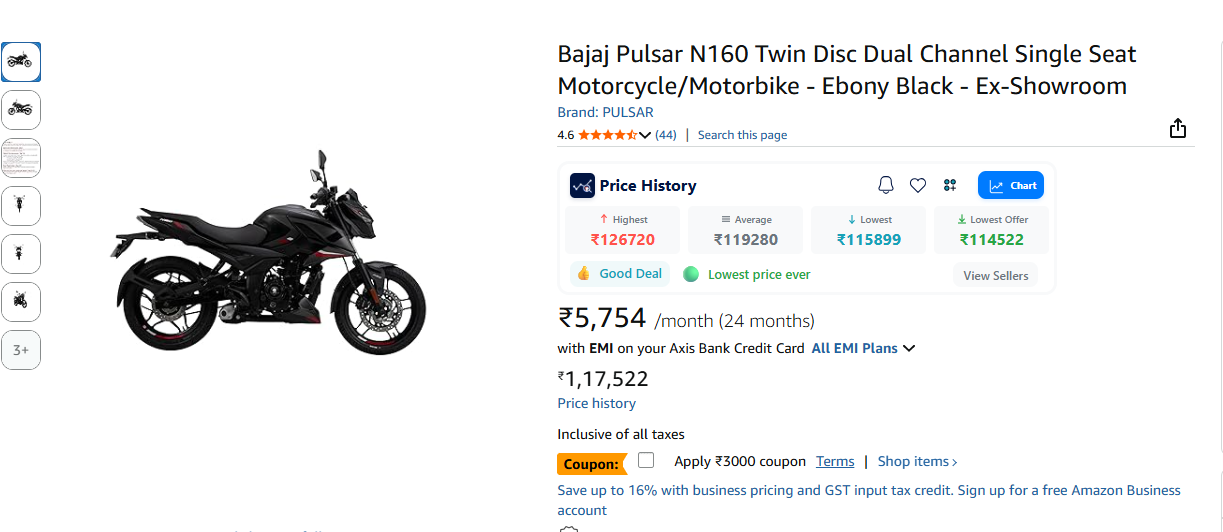Select the text specification sheet thumbnail
Image resolution: width=1223 pixels, height=532 pixels.
tap(21, 157)
